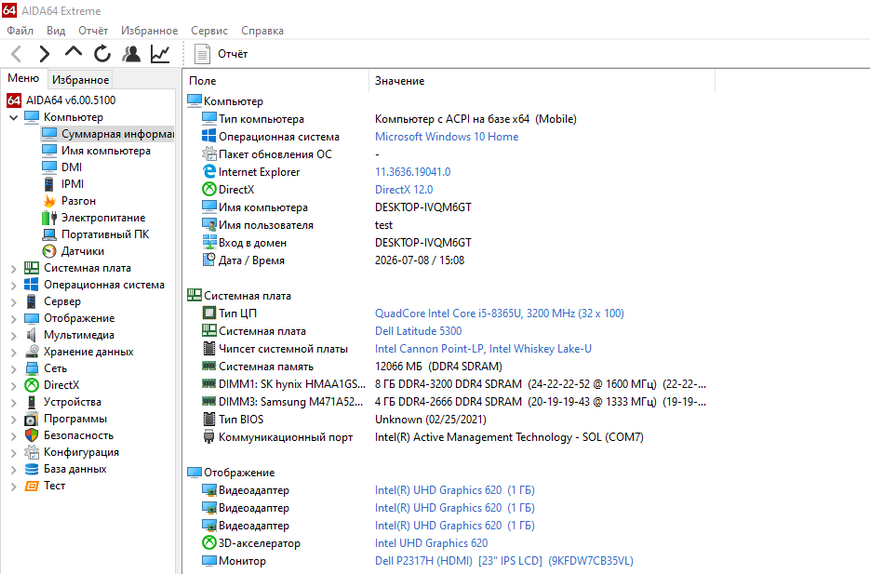Select the DIMM1: SK hynix memory row
870x574 pixels.
coord(454,384)
